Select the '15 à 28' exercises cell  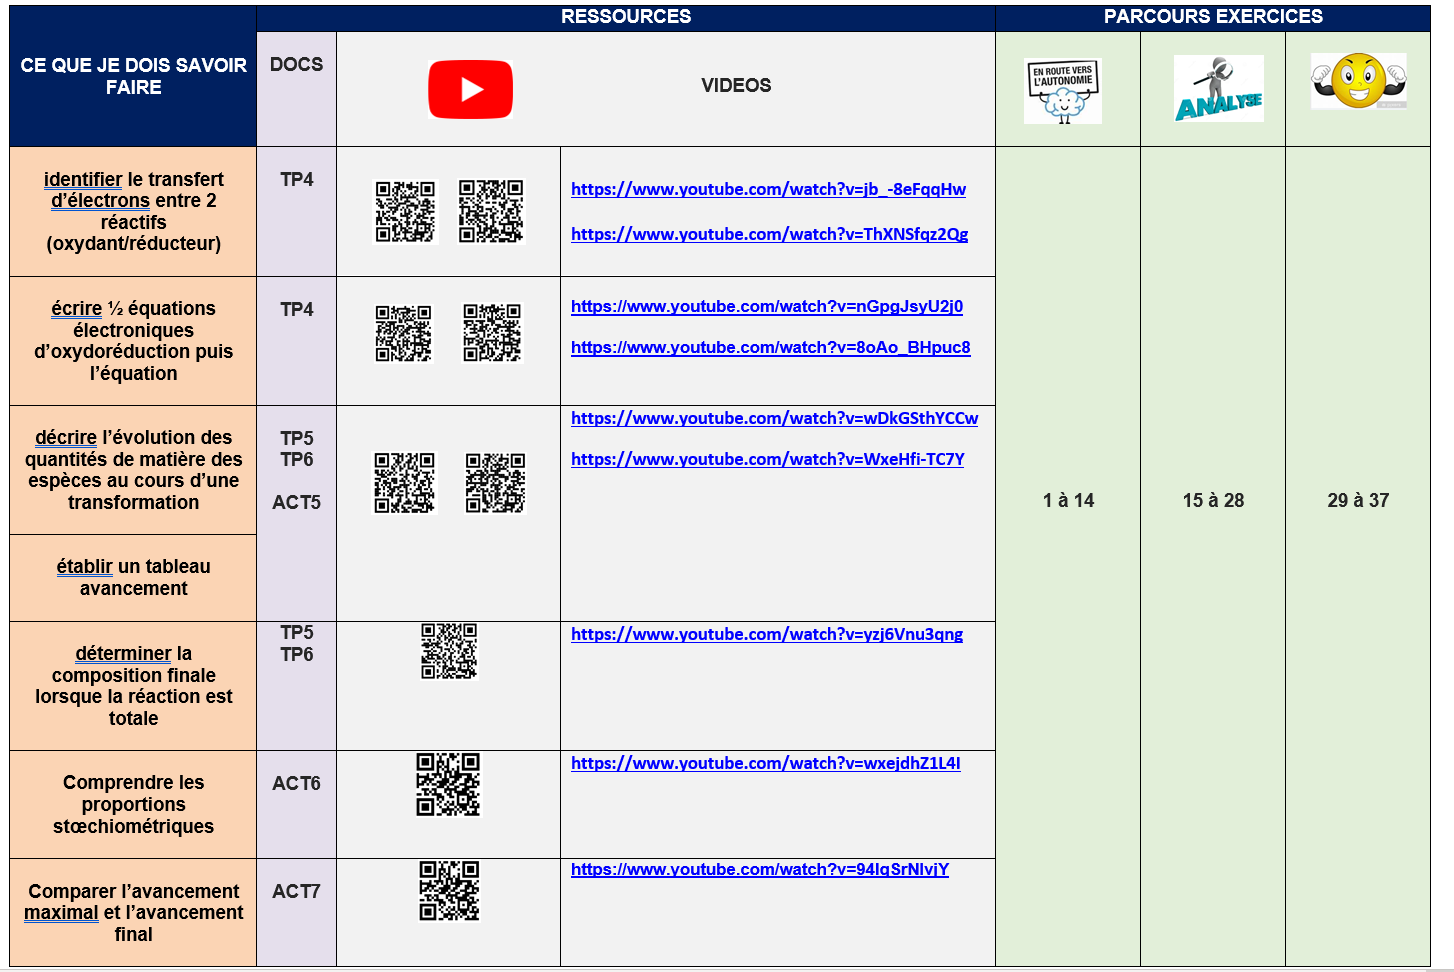coord(1213,500)
